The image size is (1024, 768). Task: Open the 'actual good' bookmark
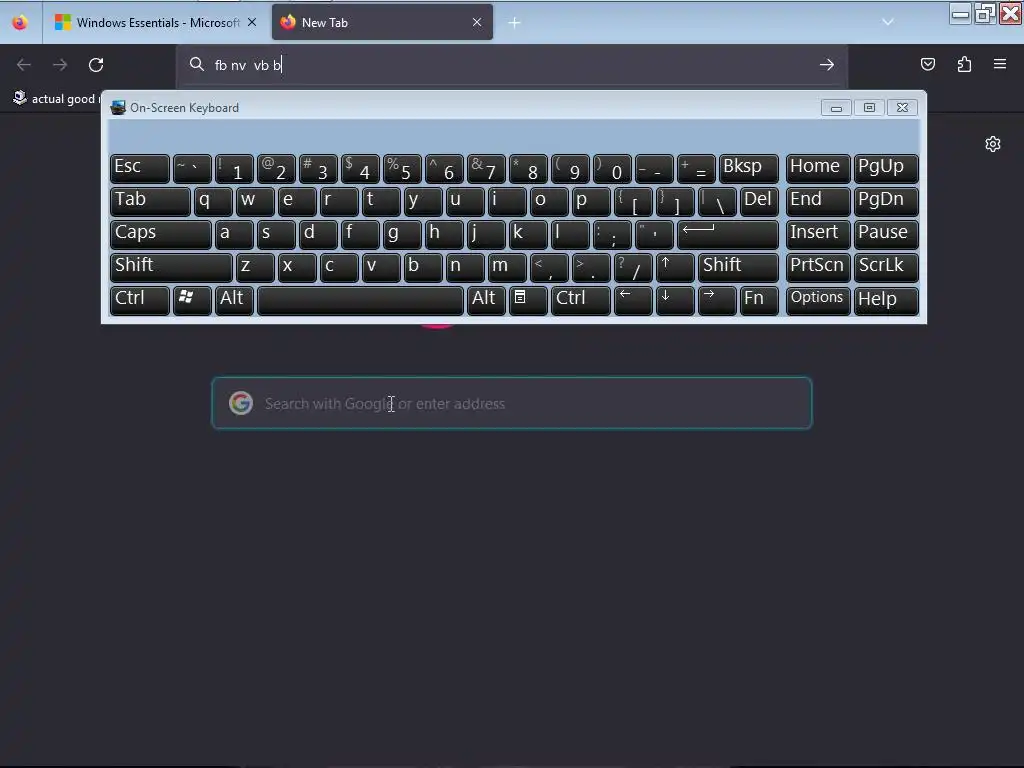tap(56, 99)
